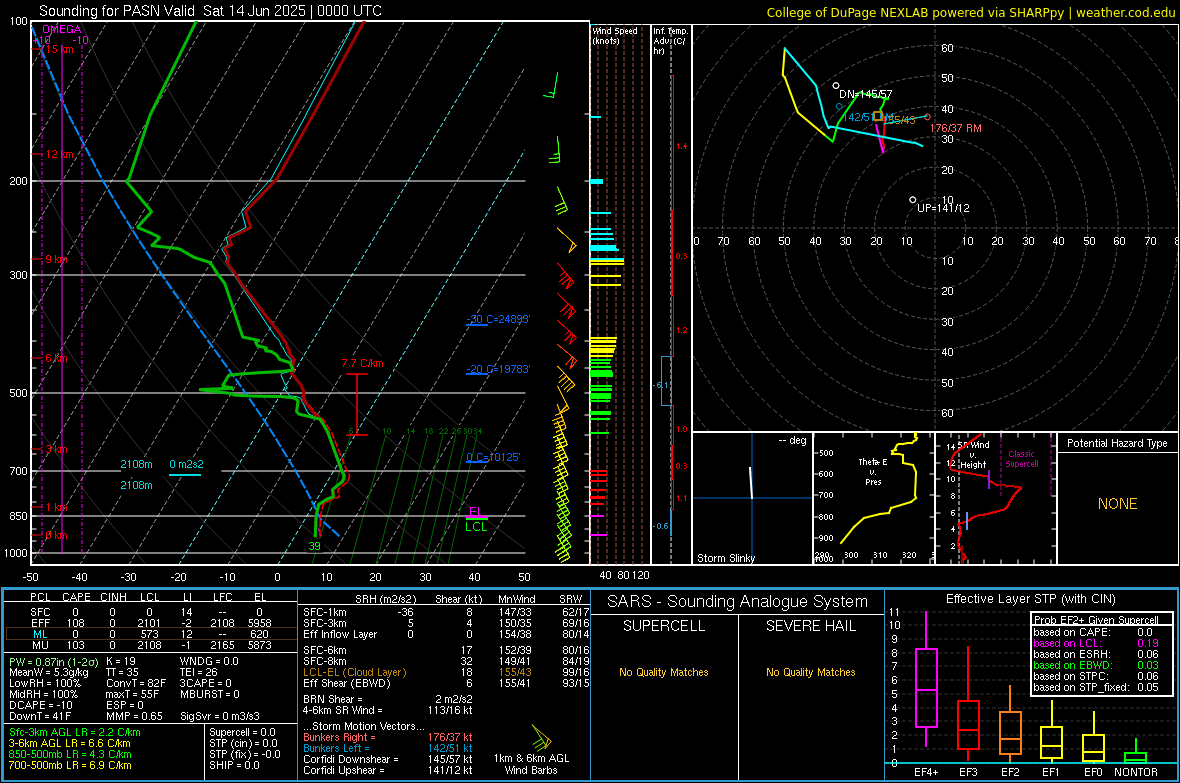Select the highlighted ML parcel row
The height and width of the screenshot is (783, 1180).
[x=151, y=634]
